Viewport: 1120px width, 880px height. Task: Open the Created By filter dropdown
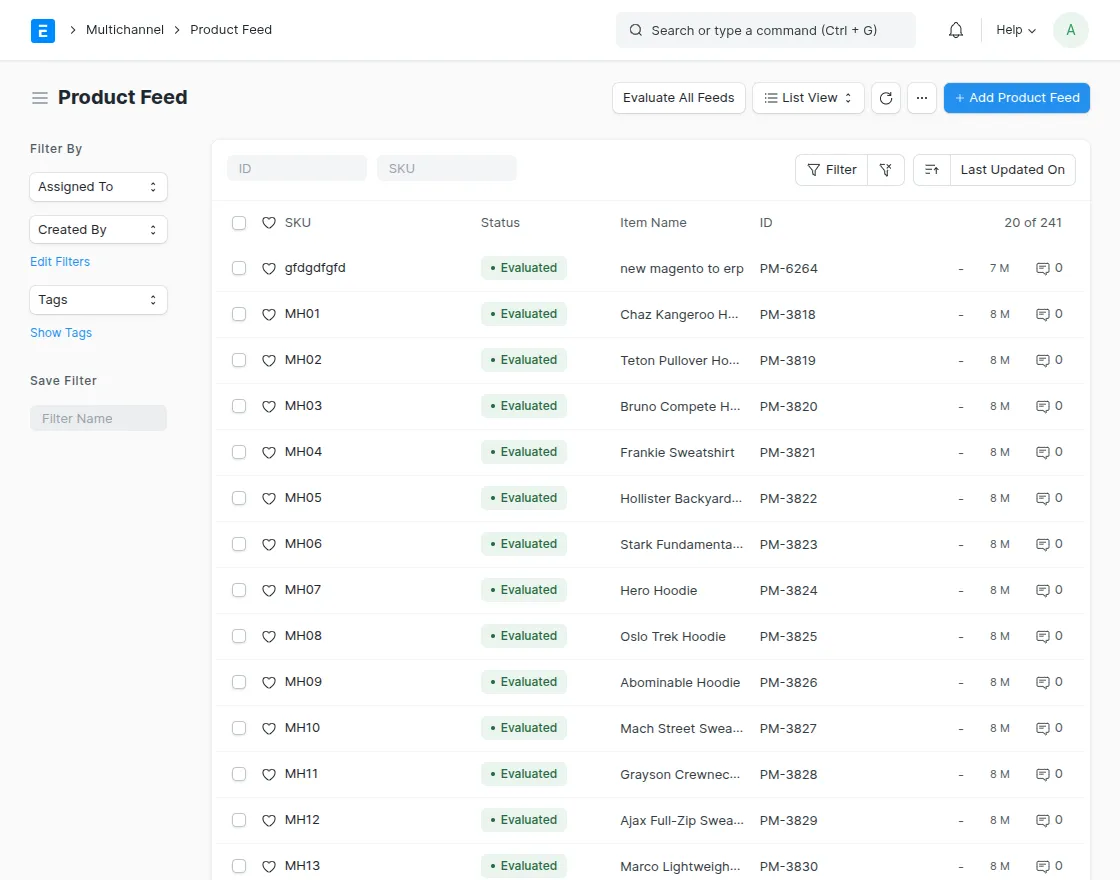point(98,229)
